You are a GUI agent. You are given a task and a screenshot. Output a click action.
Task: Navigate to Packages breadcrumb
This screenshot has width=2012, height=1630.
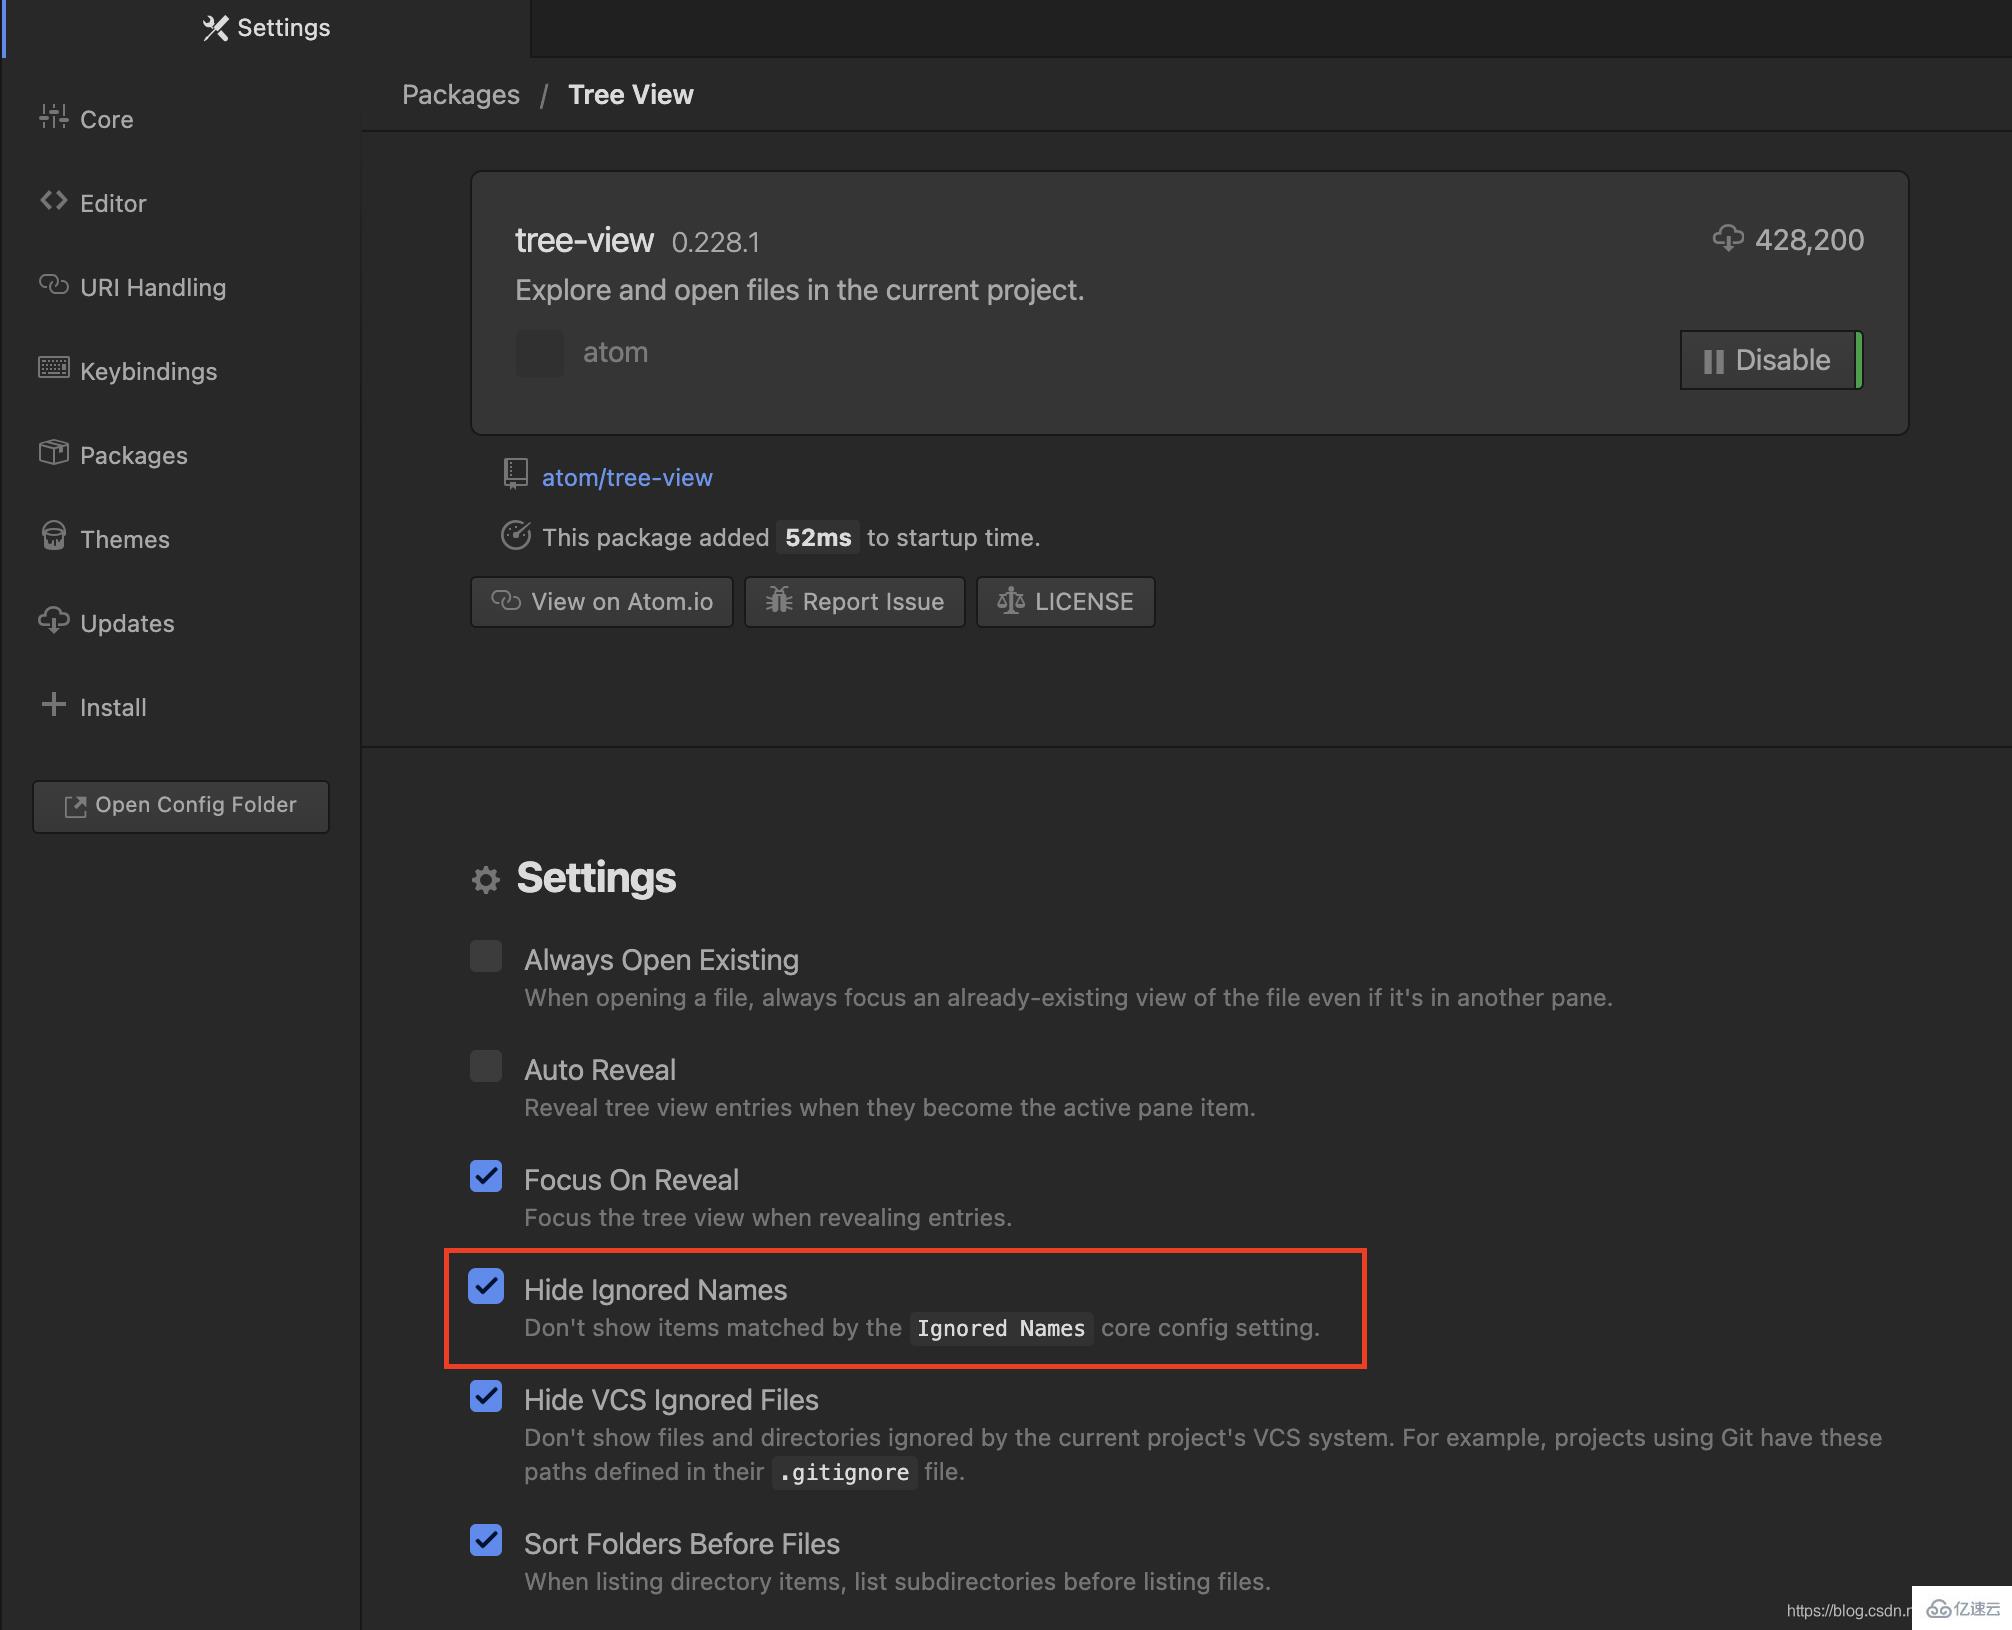461,93
